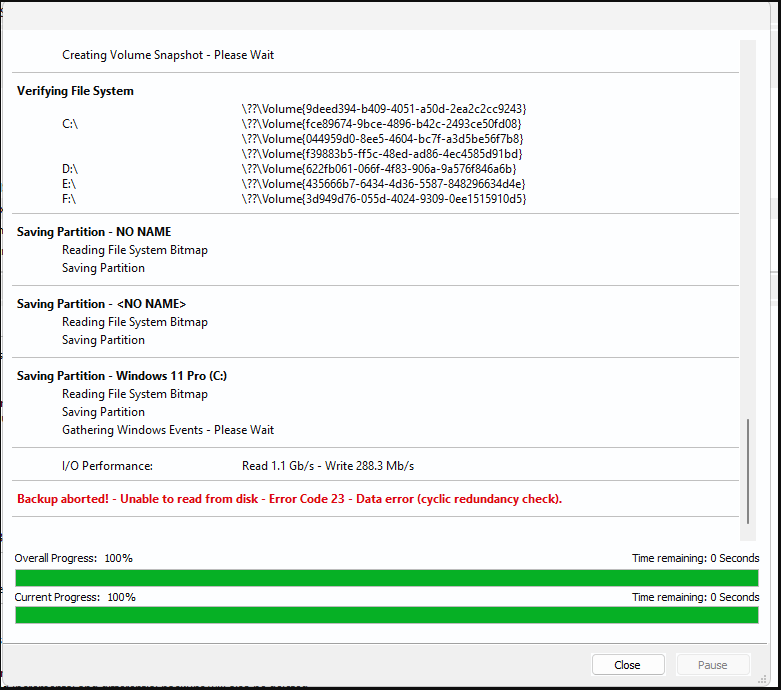This screenshot has width=781, height=690.
Task: Click the I/O Performance label
Action: (108, 466)
